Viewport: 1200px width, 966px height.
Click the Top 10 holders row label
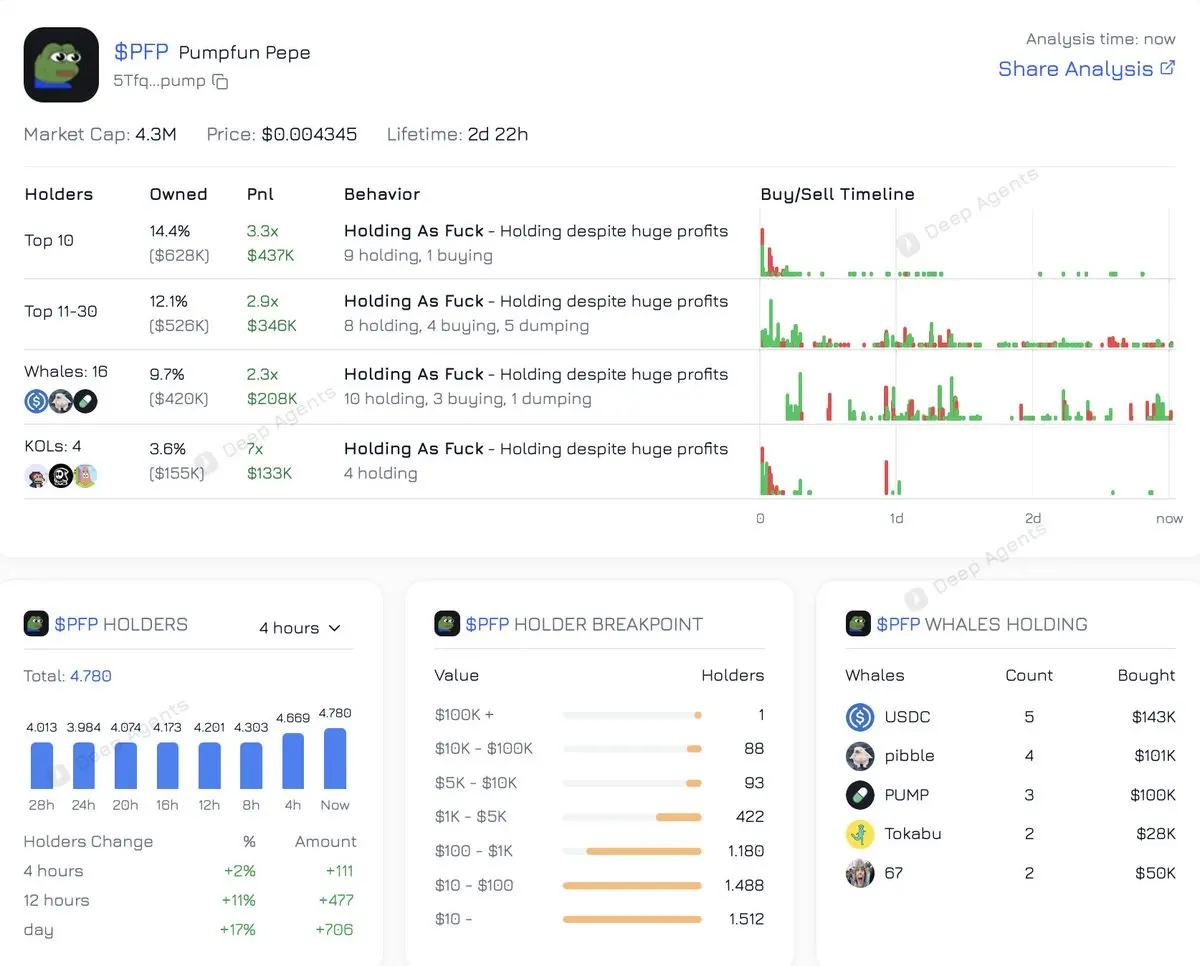coord(49,240)
